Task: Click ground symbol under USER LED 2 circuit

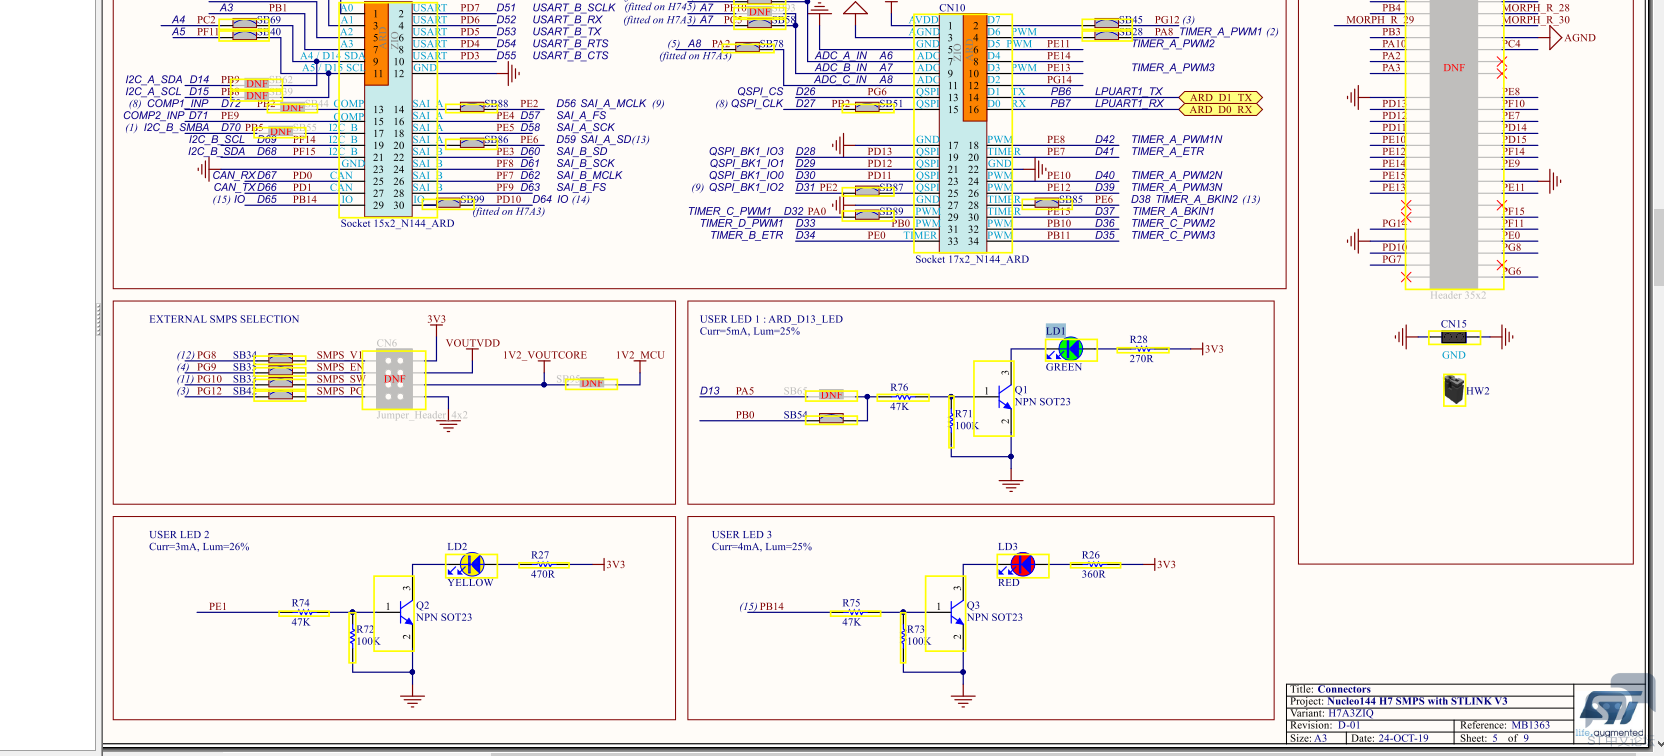Action: [412, 701]
